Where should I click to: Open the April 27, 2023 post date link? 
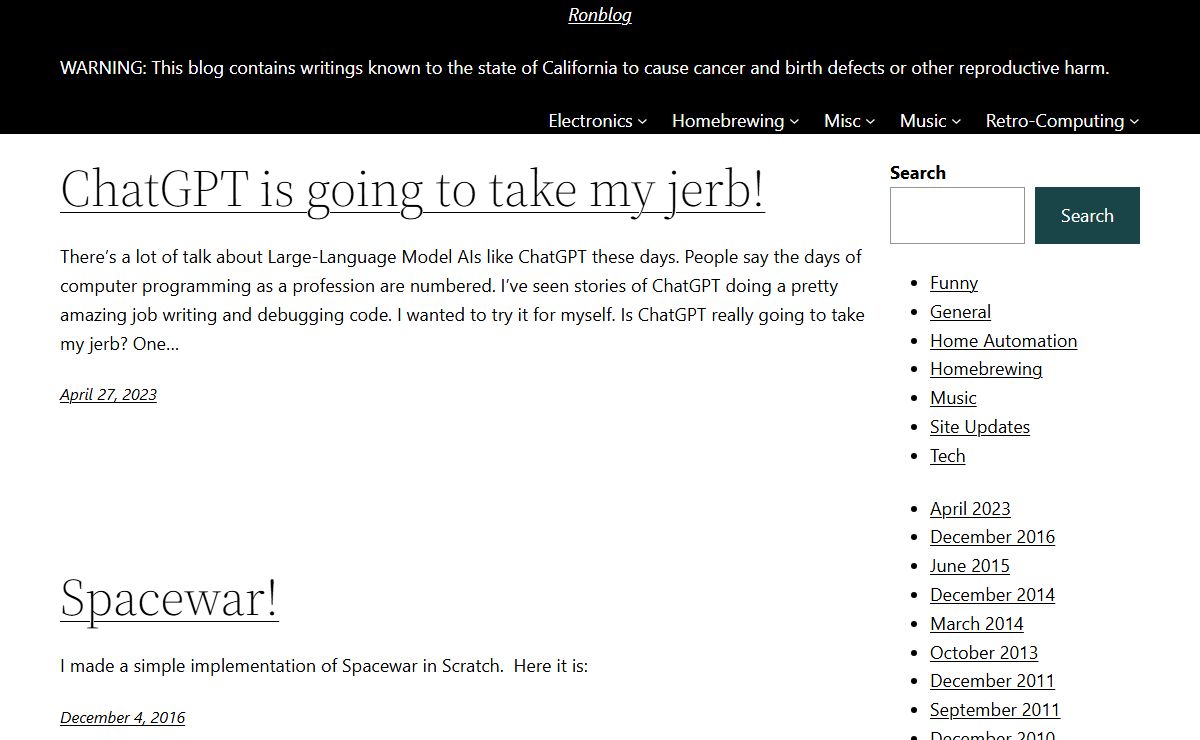click(x=108, y=394)
